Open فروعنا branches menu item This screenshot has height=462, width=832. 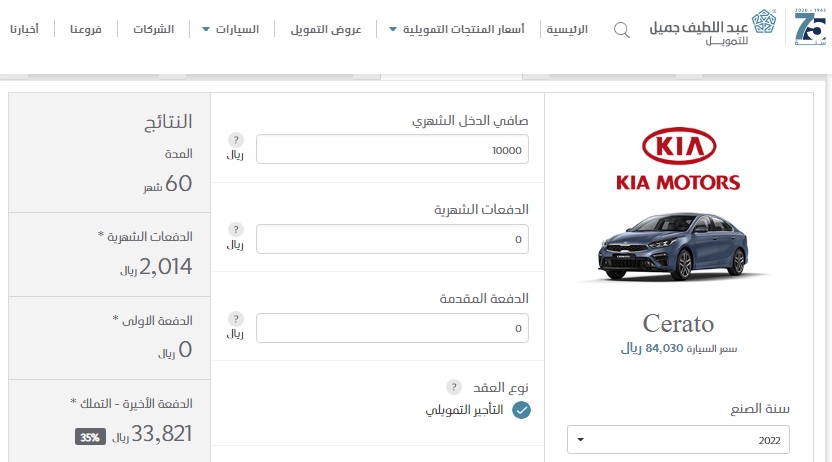click(86, 29)
